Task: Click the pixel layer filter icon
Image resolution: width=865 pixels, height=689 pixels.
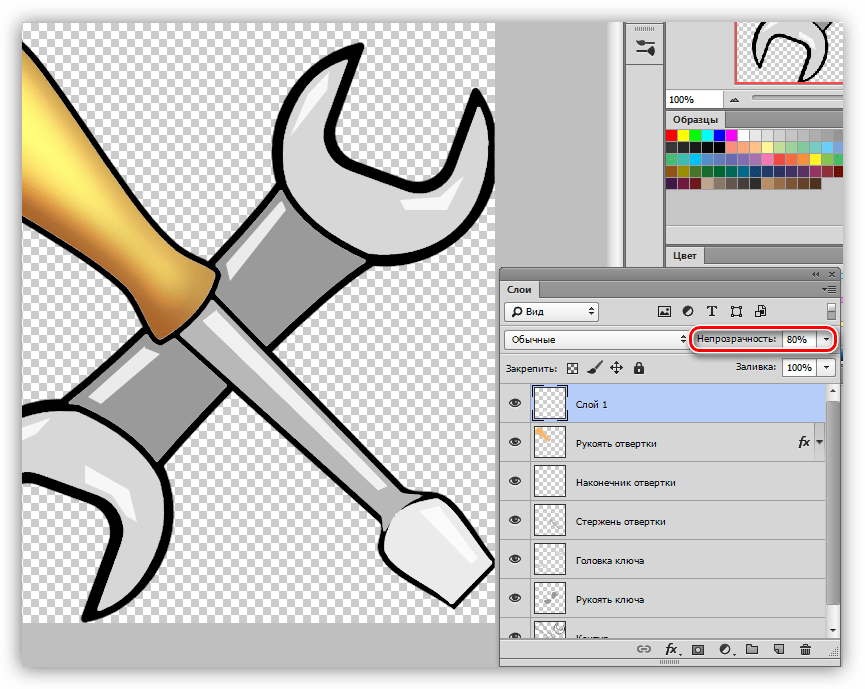Action: tap(664, 312)
